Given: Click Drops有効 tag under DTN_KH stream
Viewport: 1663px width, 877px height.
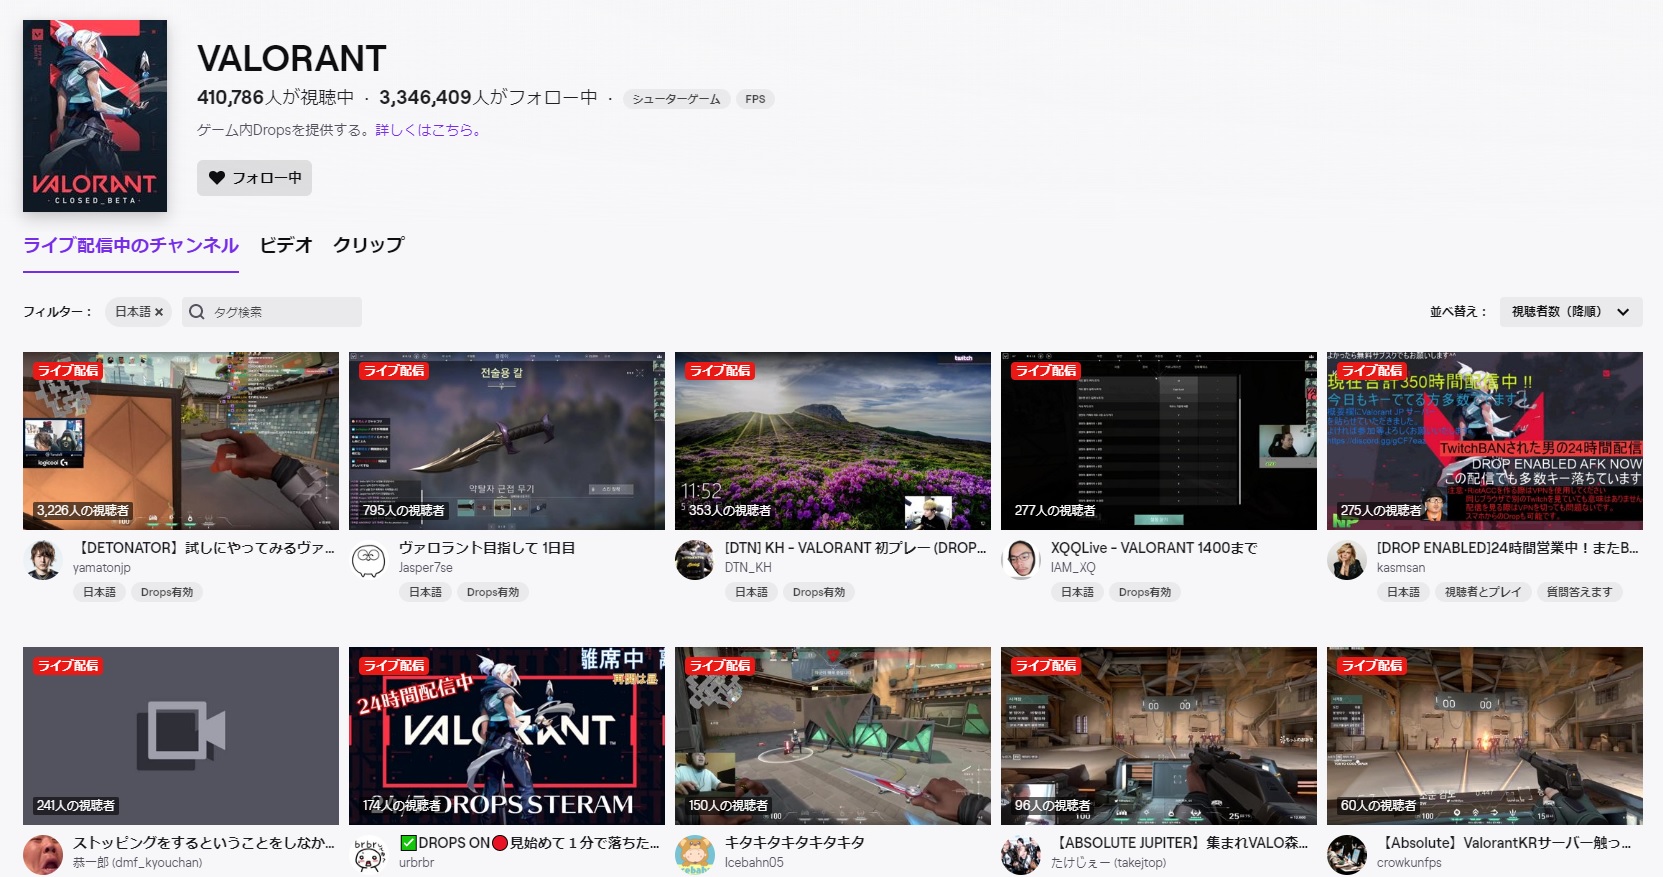Looking at the screenshot, I should pyautogui.click(x=819, y=592).
